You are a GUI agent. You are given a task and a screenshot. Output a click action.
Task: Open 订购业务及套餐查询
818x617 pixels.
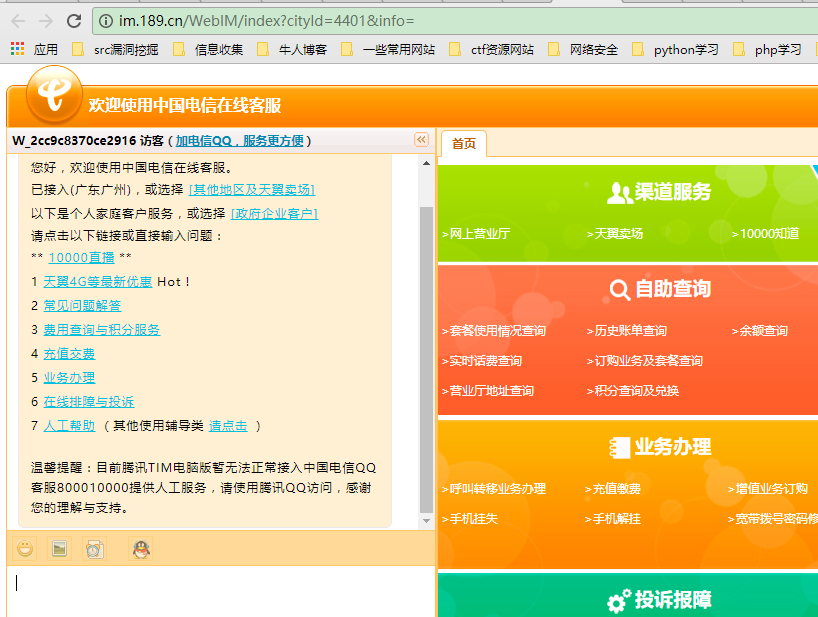[x=644, y=361]
